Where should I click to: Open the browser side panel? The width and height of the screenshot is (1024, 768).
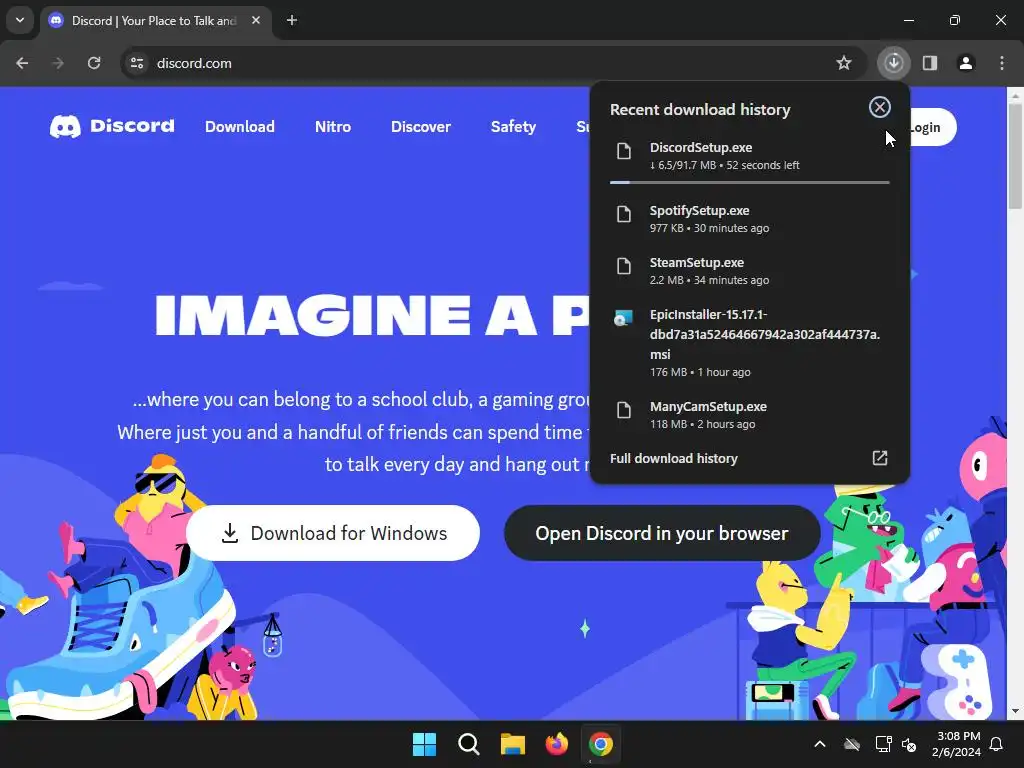930,63
